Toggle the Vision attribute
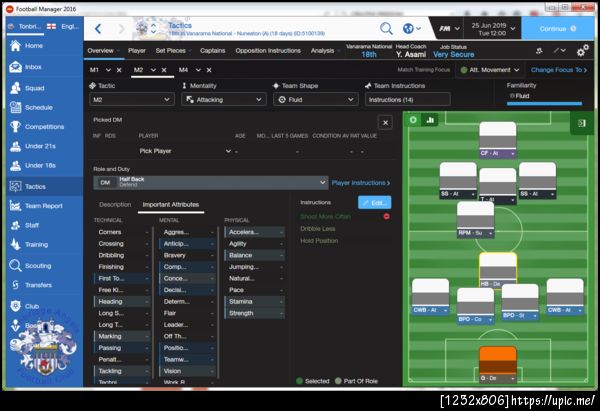Viewport: 600px width, 411px height. click(x=187, y=371)
